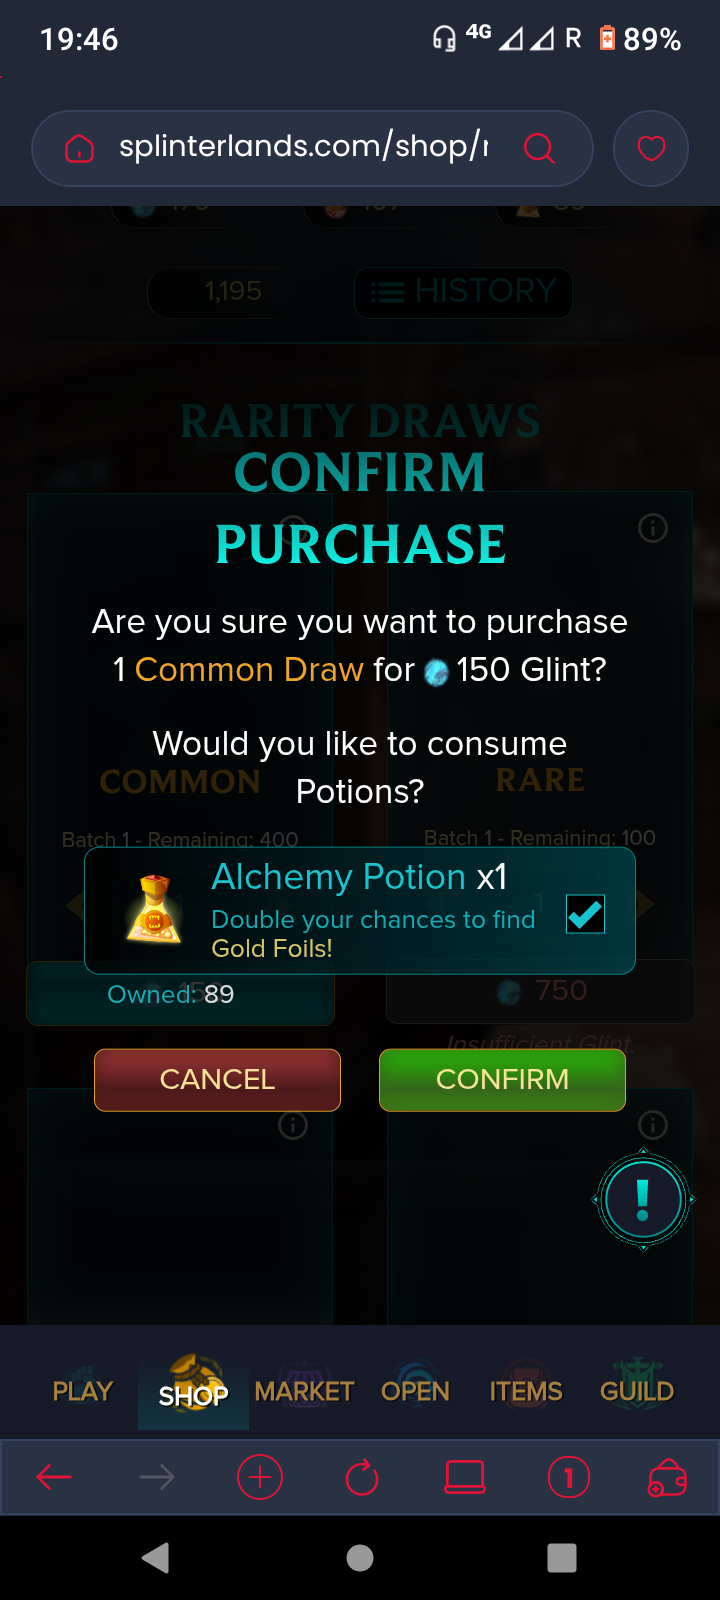Tap the search magnifier icon in address bar
The width and height of the screenshot is (720, 1600).
pyautogui.click(x=539, y=148)
